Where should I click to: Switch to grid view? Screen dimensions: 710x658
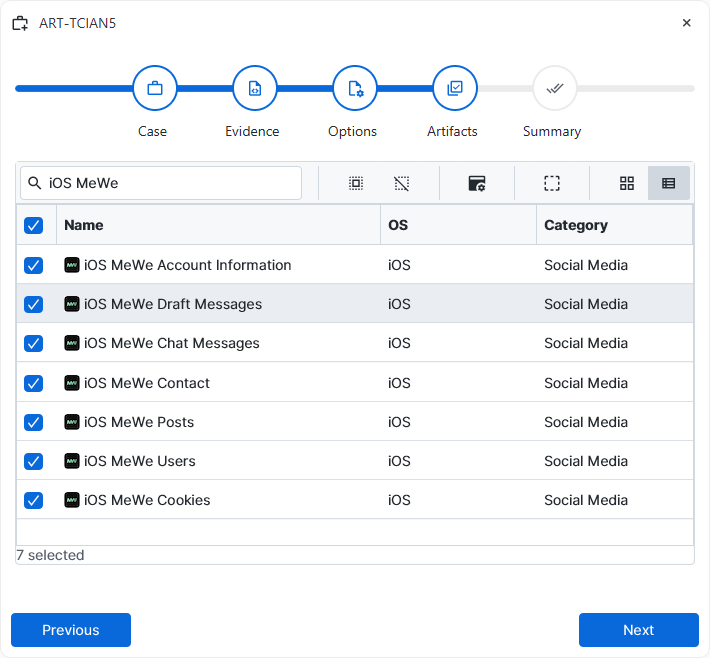point(627,183)
